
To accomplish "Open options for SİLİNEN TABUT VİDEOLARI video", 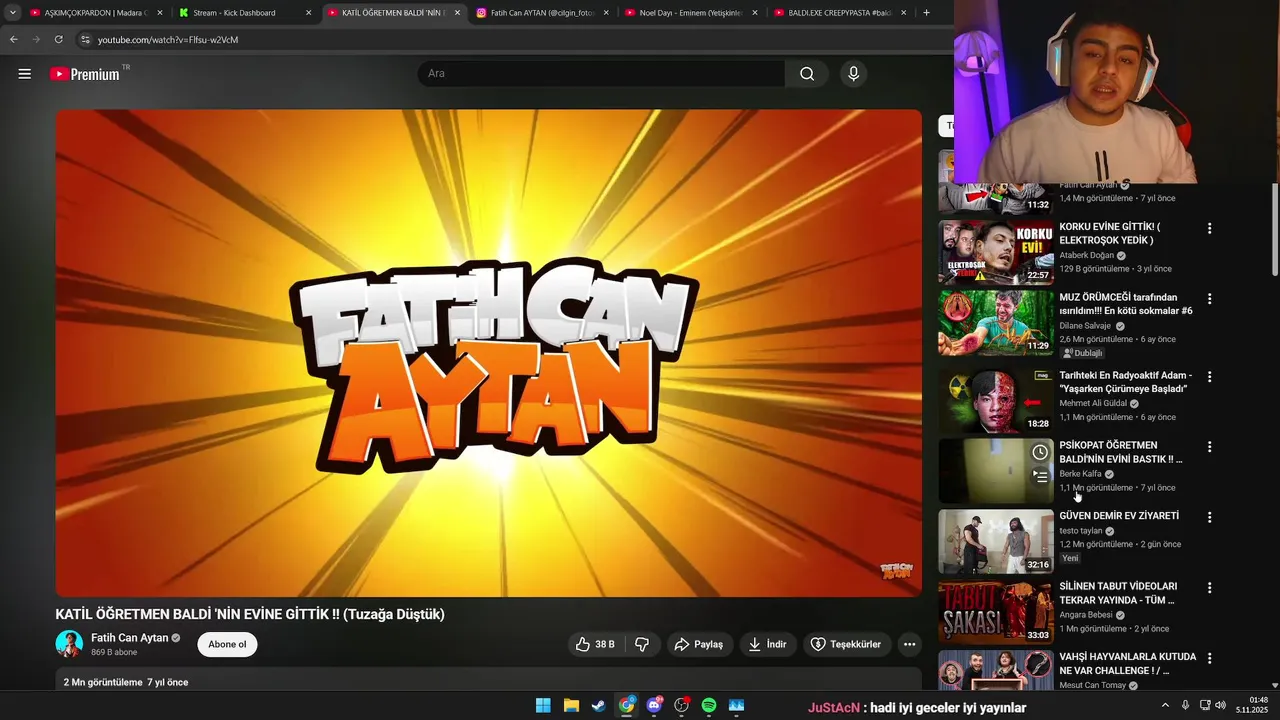I will click(x=1209, y=588).
